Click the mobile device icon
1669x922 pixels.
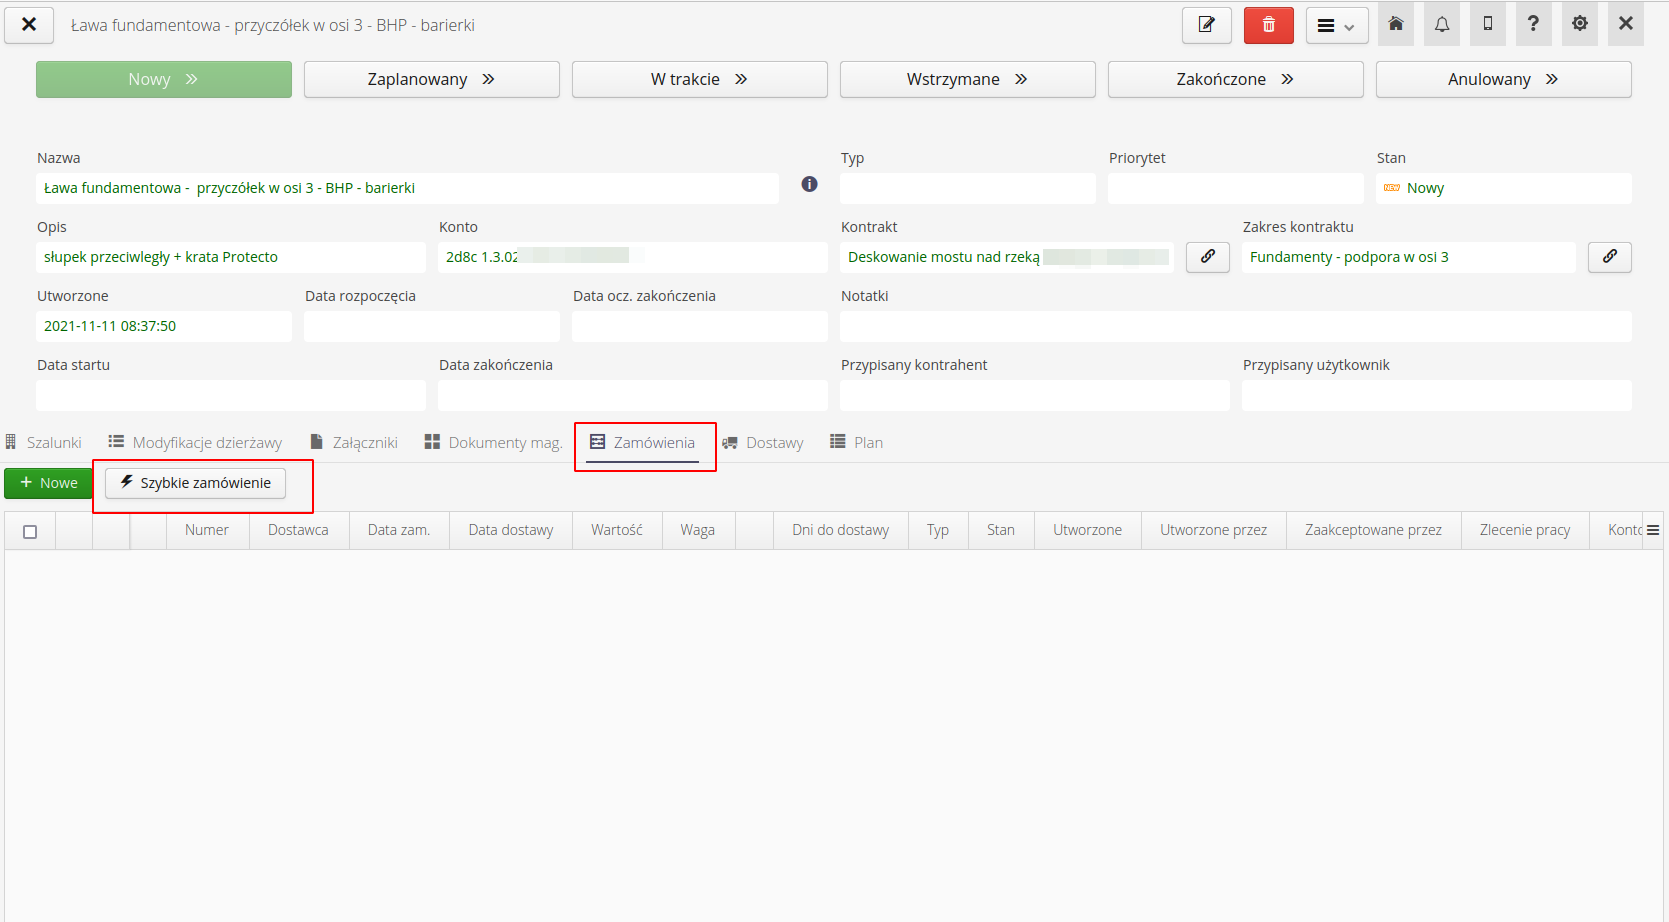point(1487,24)
